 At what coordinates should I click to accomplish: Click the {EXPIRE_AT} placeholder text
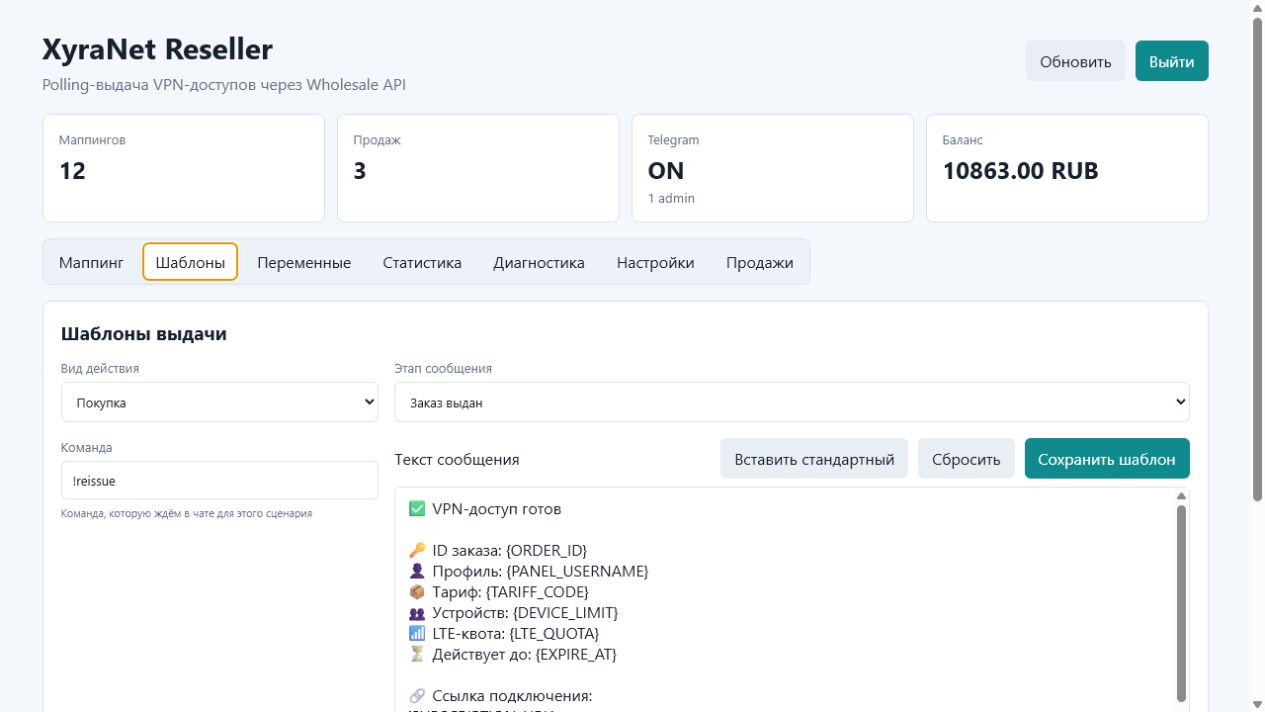[x=577, y=655]
